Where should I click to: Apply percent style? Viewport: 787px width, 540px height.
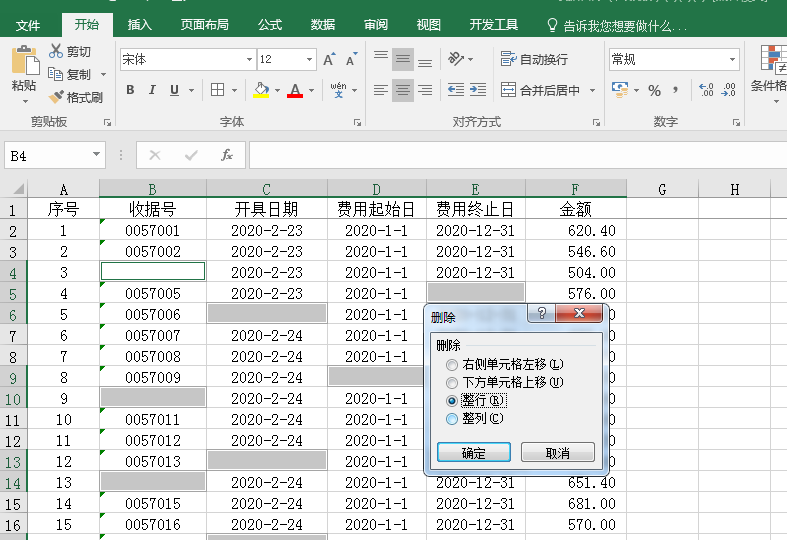pyautogui.click(x=654, y=90)
